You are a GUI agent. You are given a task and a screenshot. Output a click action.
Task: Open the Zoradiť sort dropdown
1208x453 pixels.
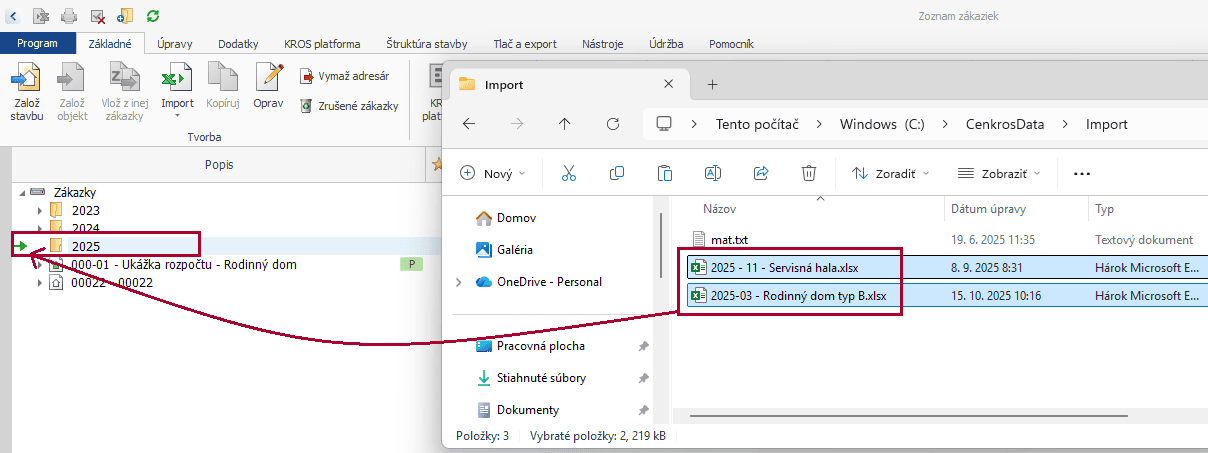pyautogui.click(x=890, y=173)
